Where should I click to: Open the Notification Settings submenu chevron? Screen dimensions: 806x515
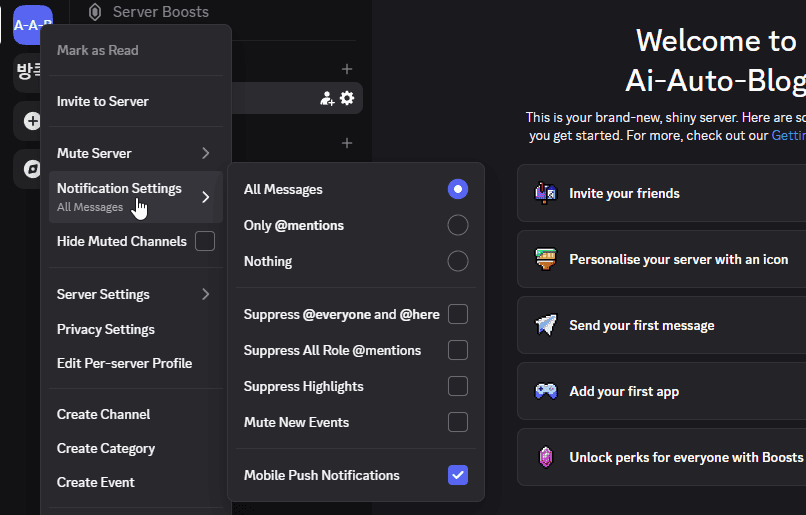[x=206, y=197]
